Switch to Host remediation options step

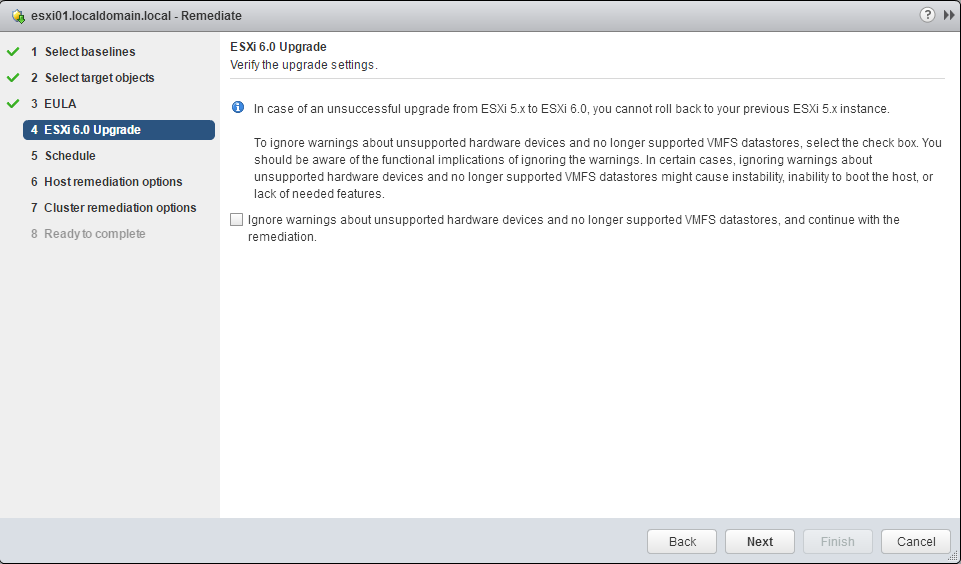(x=113, y=182)
